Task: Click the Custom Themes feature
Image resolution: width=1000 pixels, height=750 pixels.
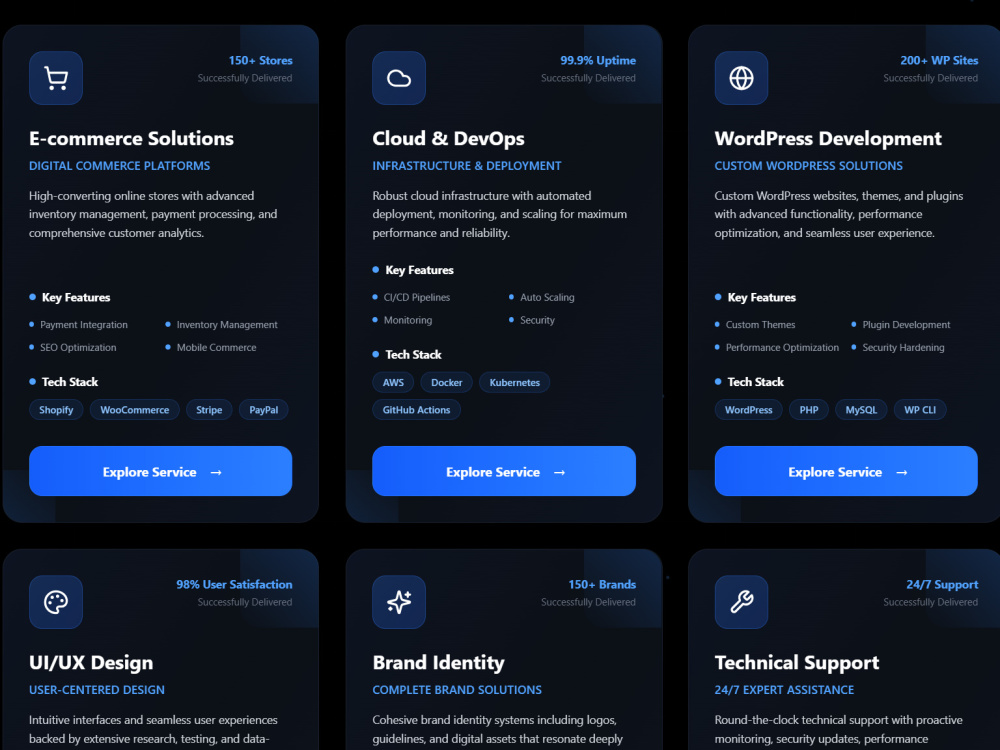Action: click(760, 325)
